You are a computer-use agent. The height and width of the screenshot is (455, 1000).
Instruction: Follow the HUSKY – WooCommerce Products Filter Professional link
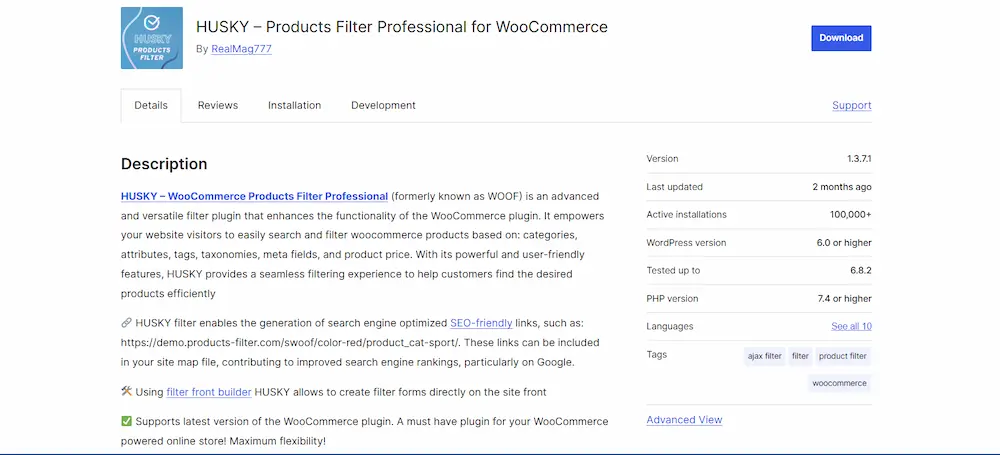(x=254, y=196)
